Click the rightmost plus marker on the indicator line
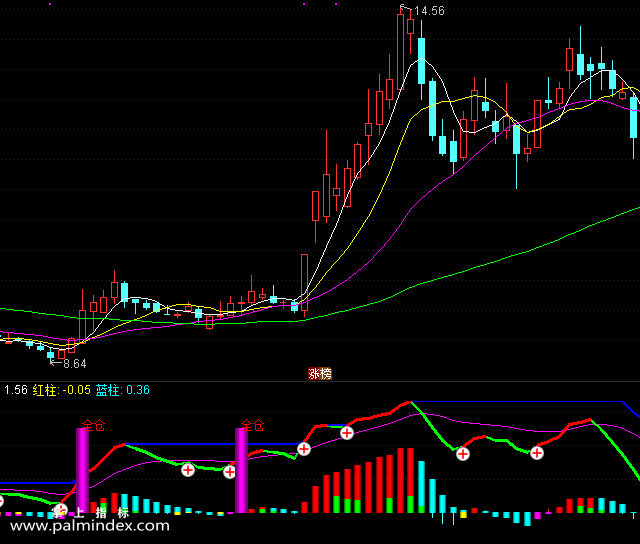The image size is (640, 544). coord(537,453)
